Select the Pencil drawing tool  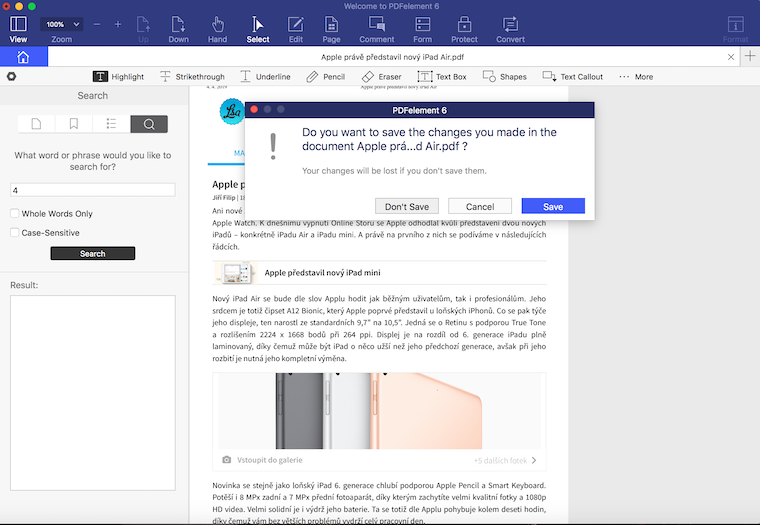325,76
